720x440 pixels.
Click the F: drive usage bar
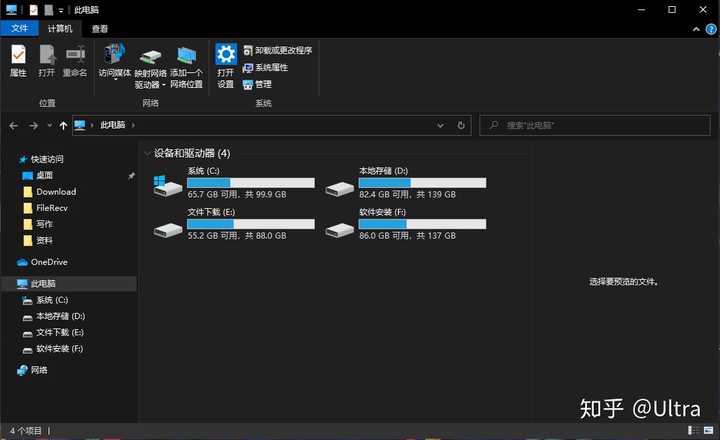tap(422, 224)
